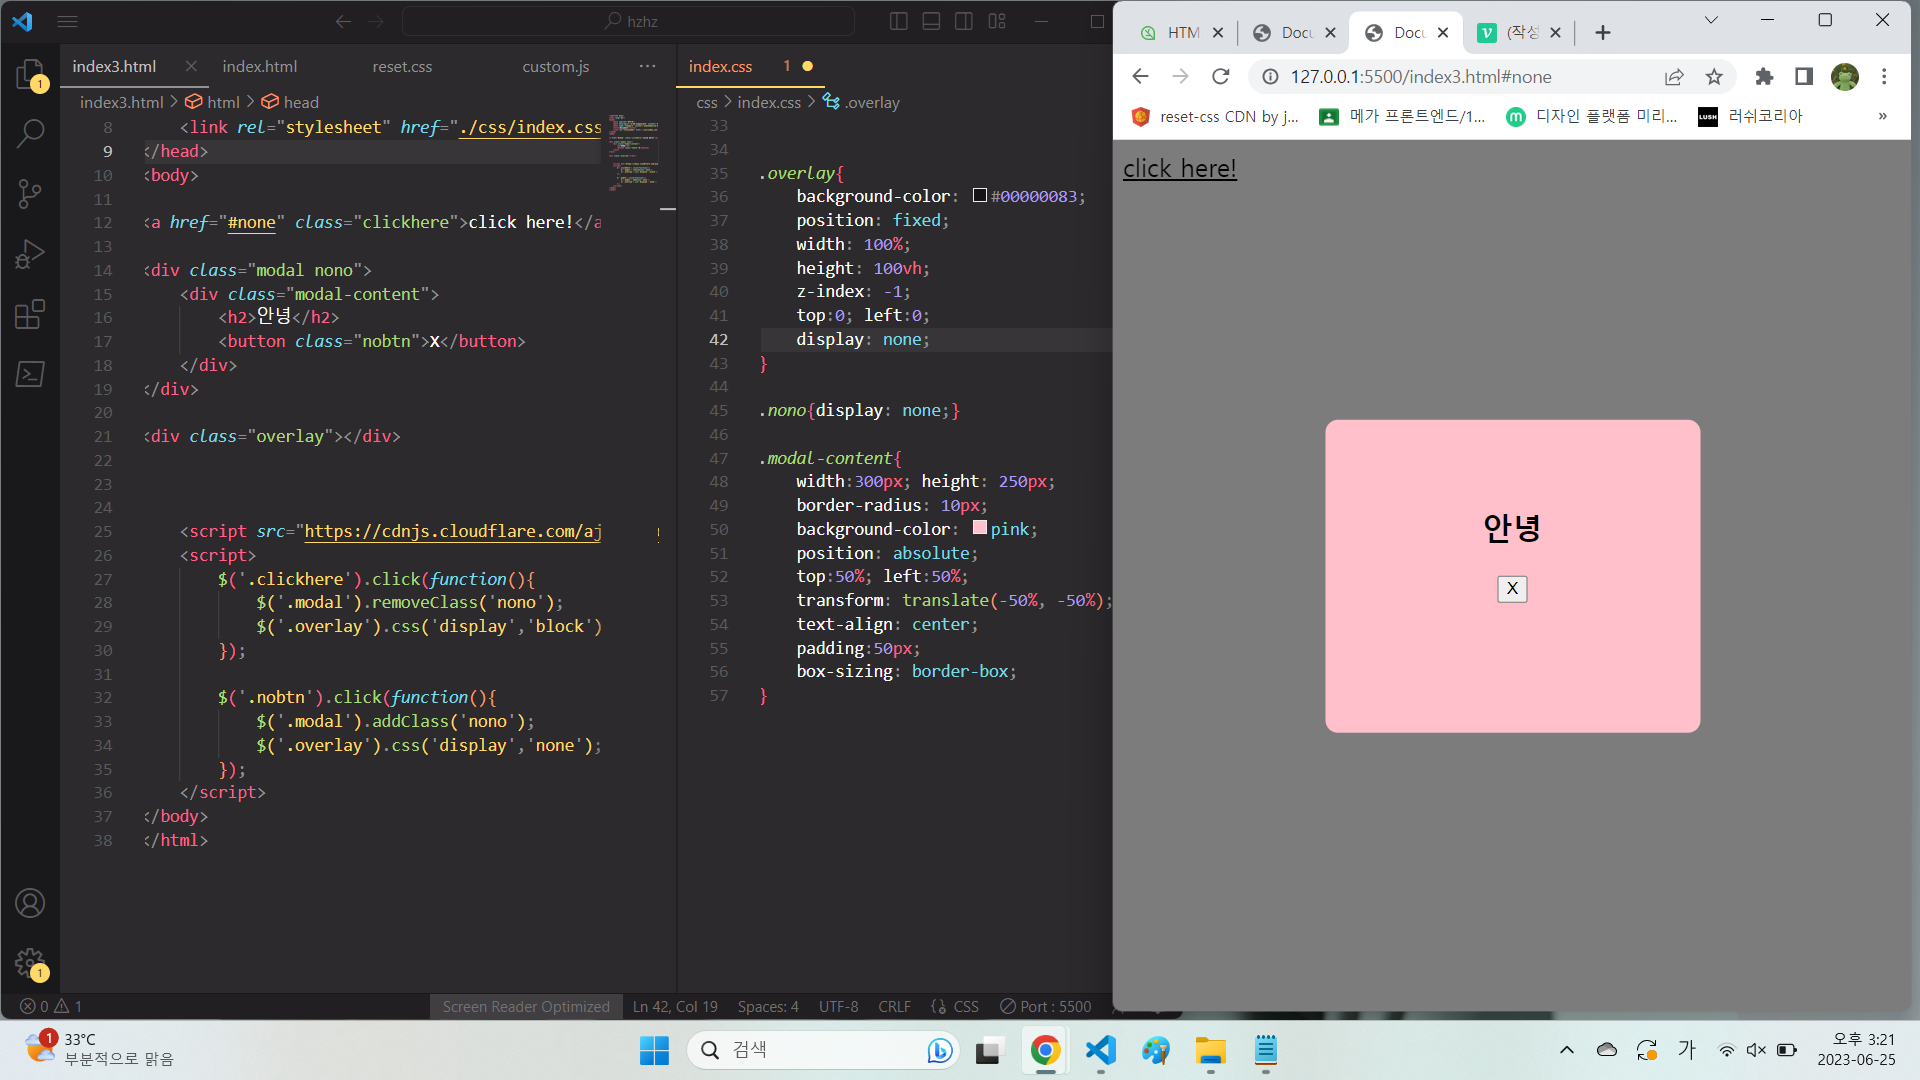Toggle the bottom panel visibility
Image resolution: width=1920 pixels, height=1080 pixels.
point(931,21)
